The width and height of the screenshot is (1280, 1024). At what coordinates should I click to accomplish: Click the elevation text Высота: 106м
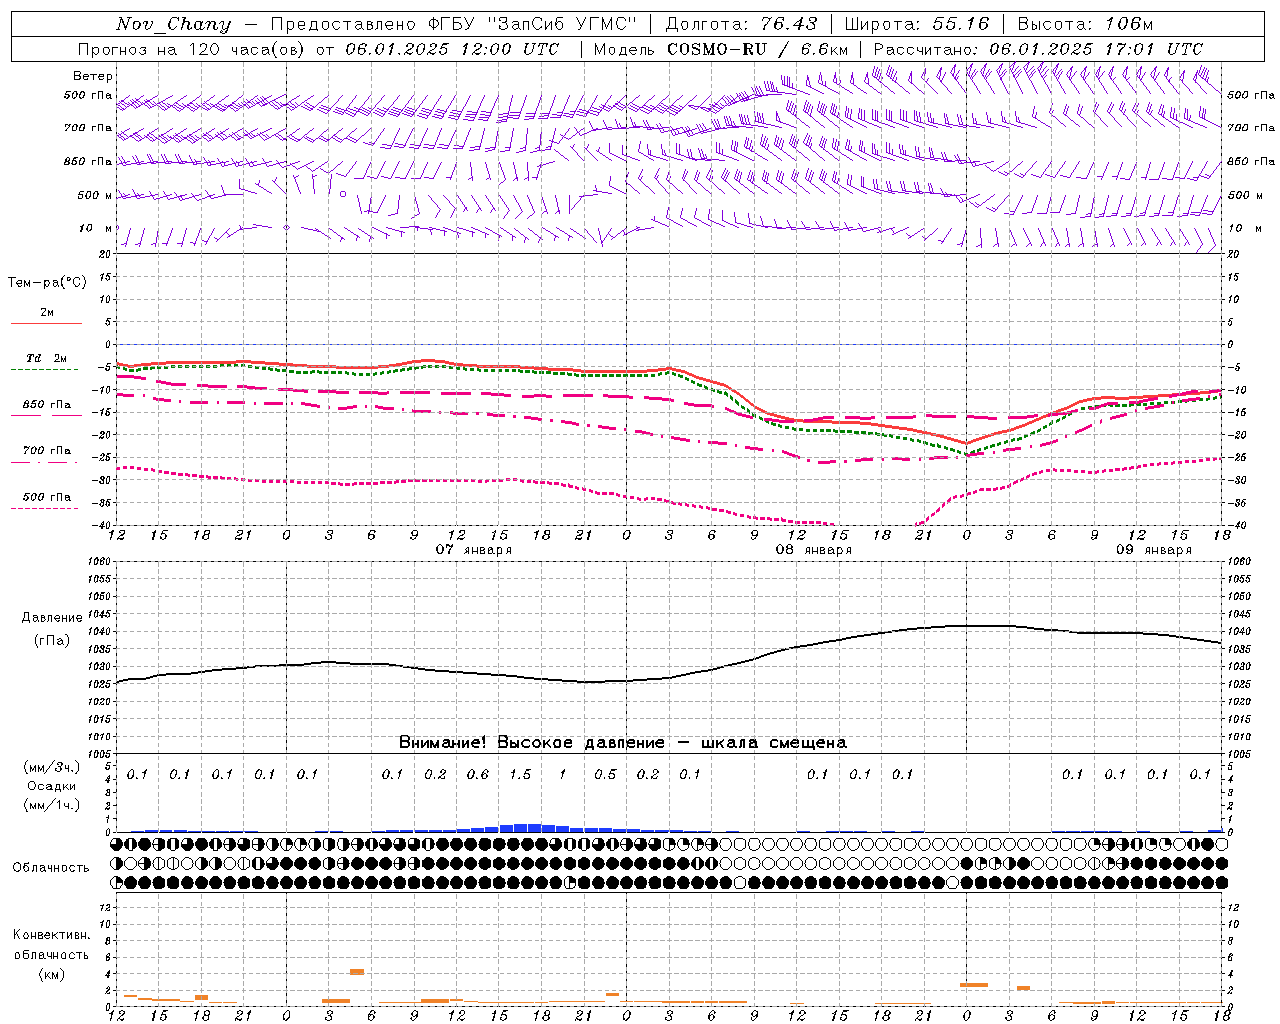(1085, 24)
